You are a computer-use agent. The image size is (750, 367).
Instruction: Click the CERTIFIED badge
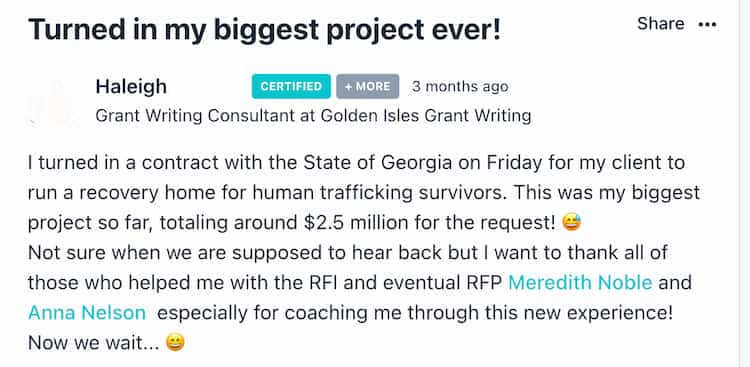pos(291,87)
